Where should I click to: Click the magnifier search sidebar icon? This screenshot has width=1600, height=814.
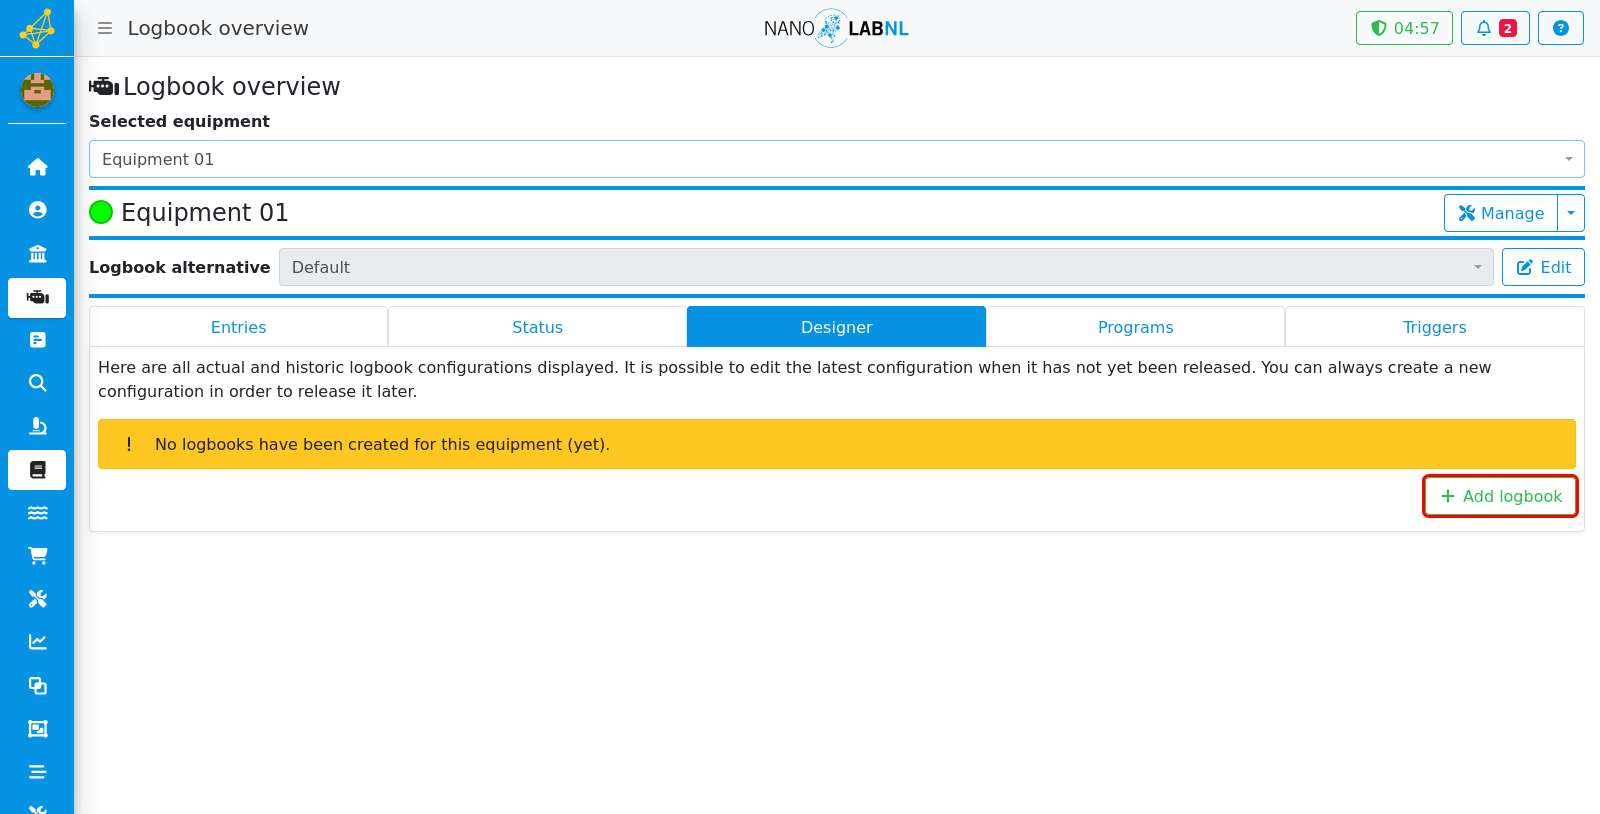coord(37,383)
